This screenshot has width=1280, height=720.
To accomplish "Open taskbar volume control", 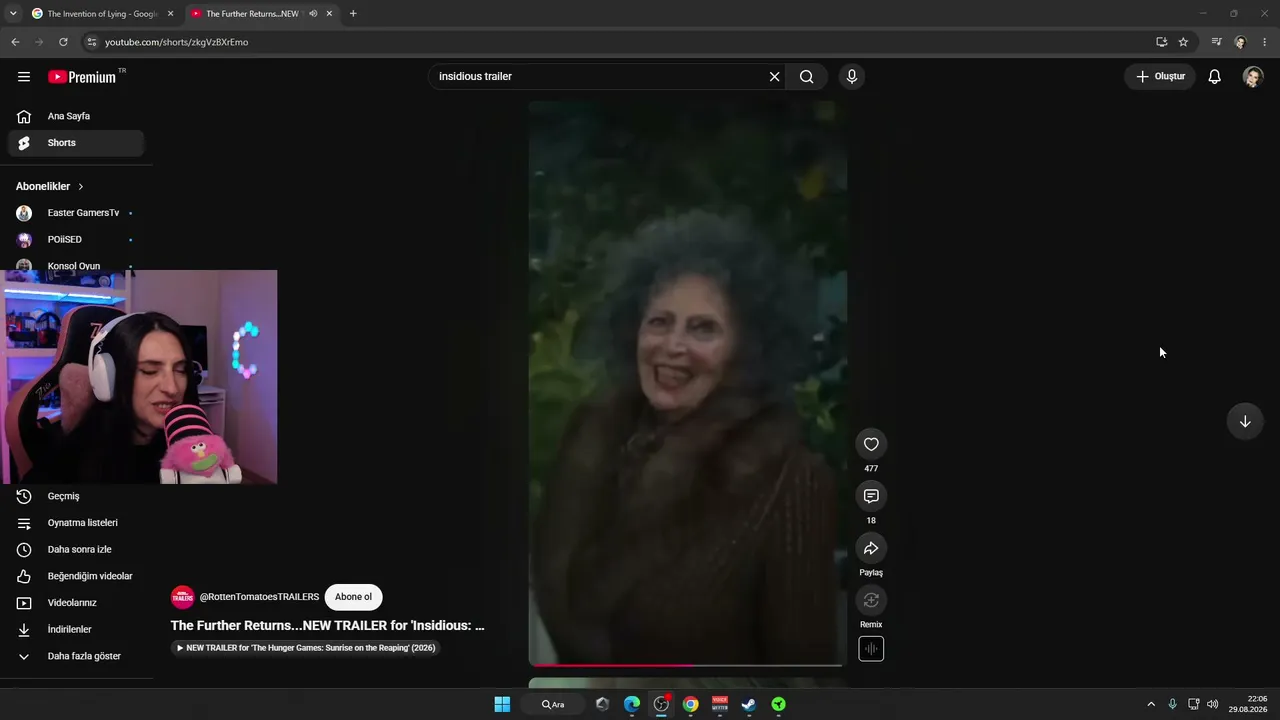I will tap(1212, 704).
